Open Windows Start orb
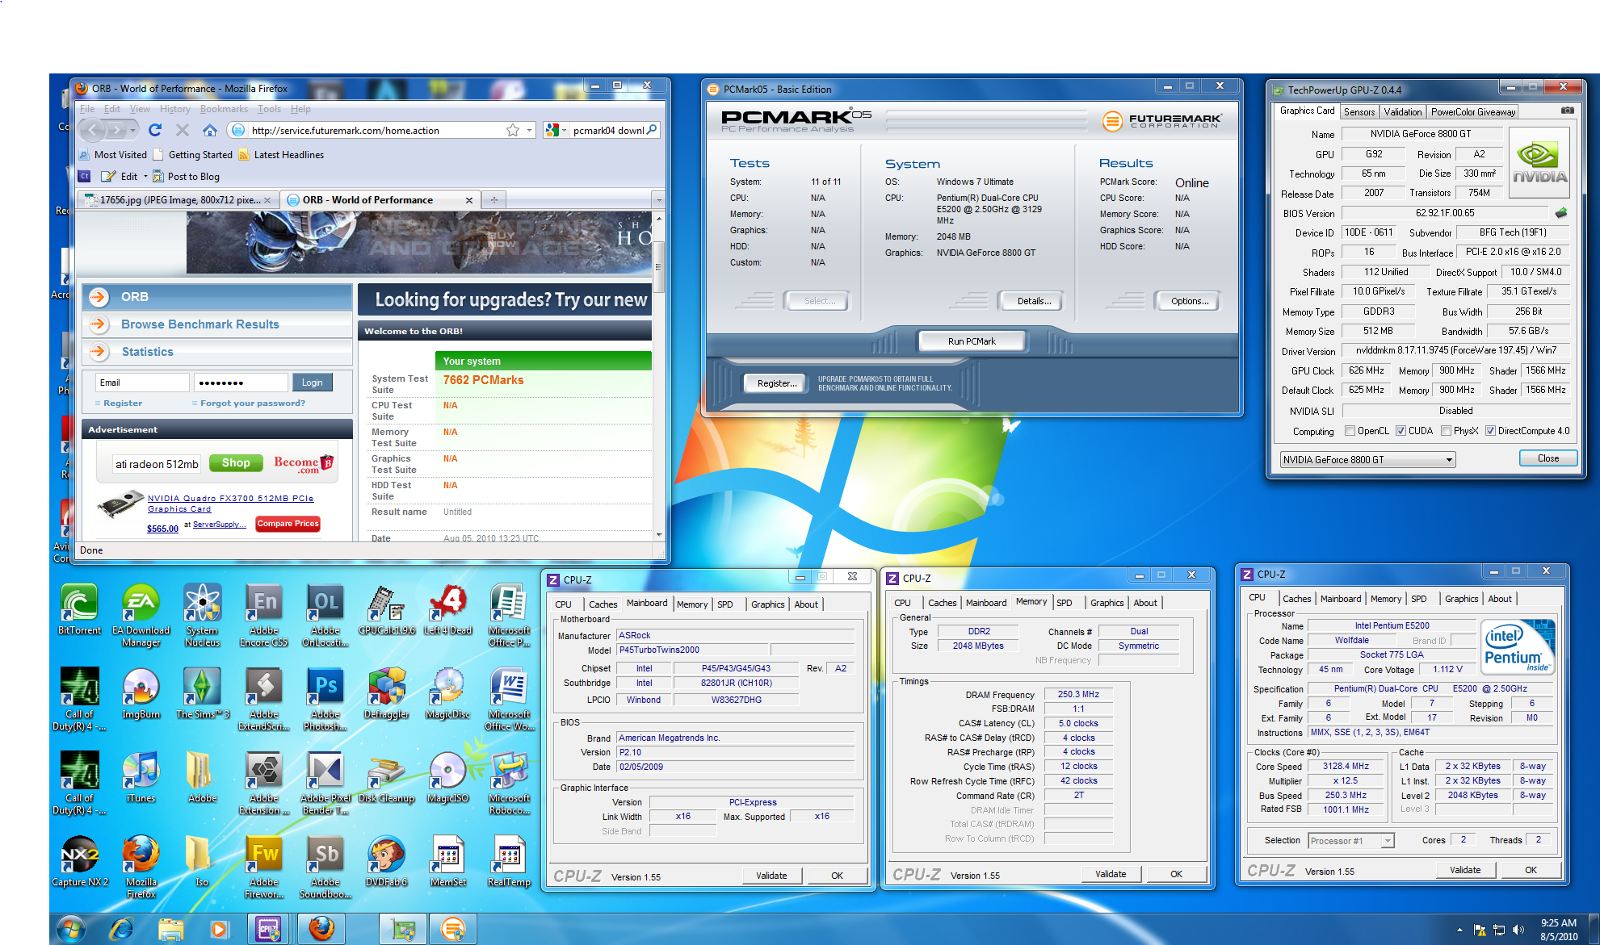The height and width of the screenshot is (945, 1600). click(70, 929)
